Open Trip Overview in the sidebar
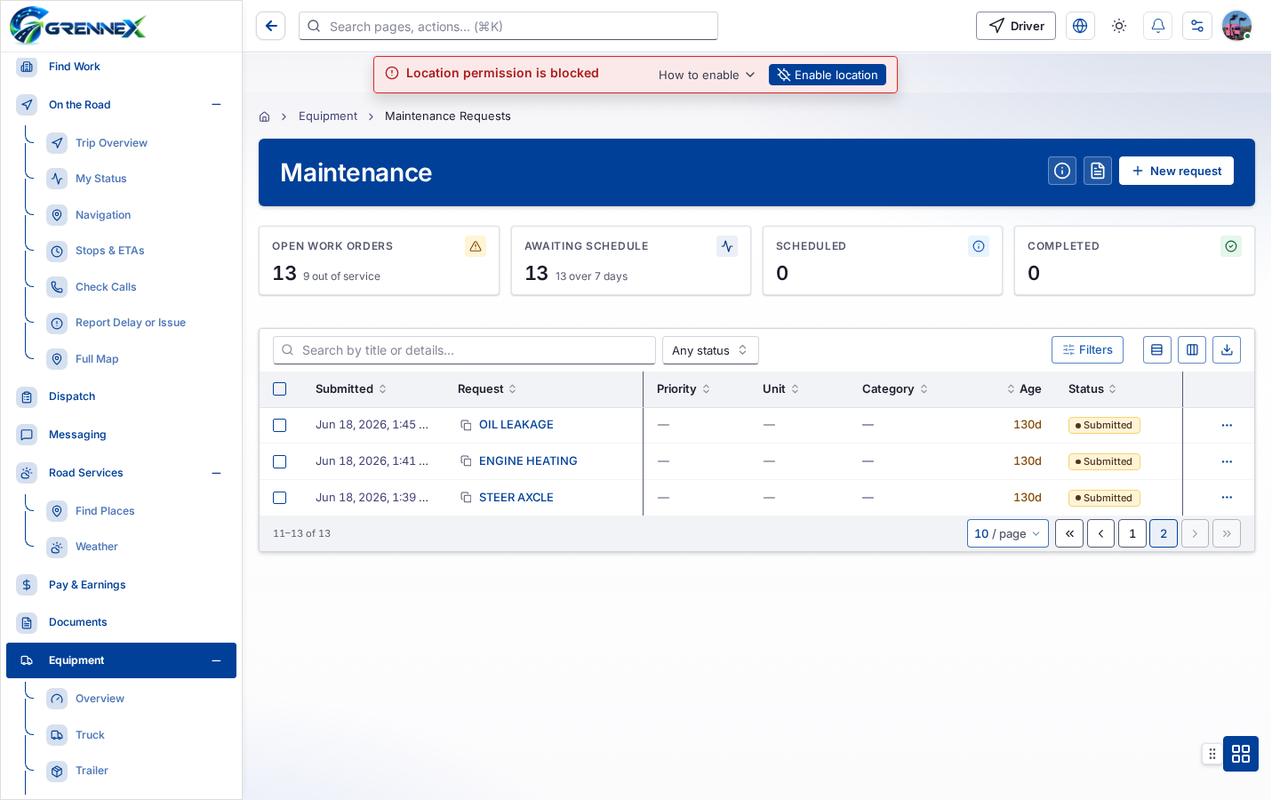Viewport: 1280px width, 800px height. point(111,143)
